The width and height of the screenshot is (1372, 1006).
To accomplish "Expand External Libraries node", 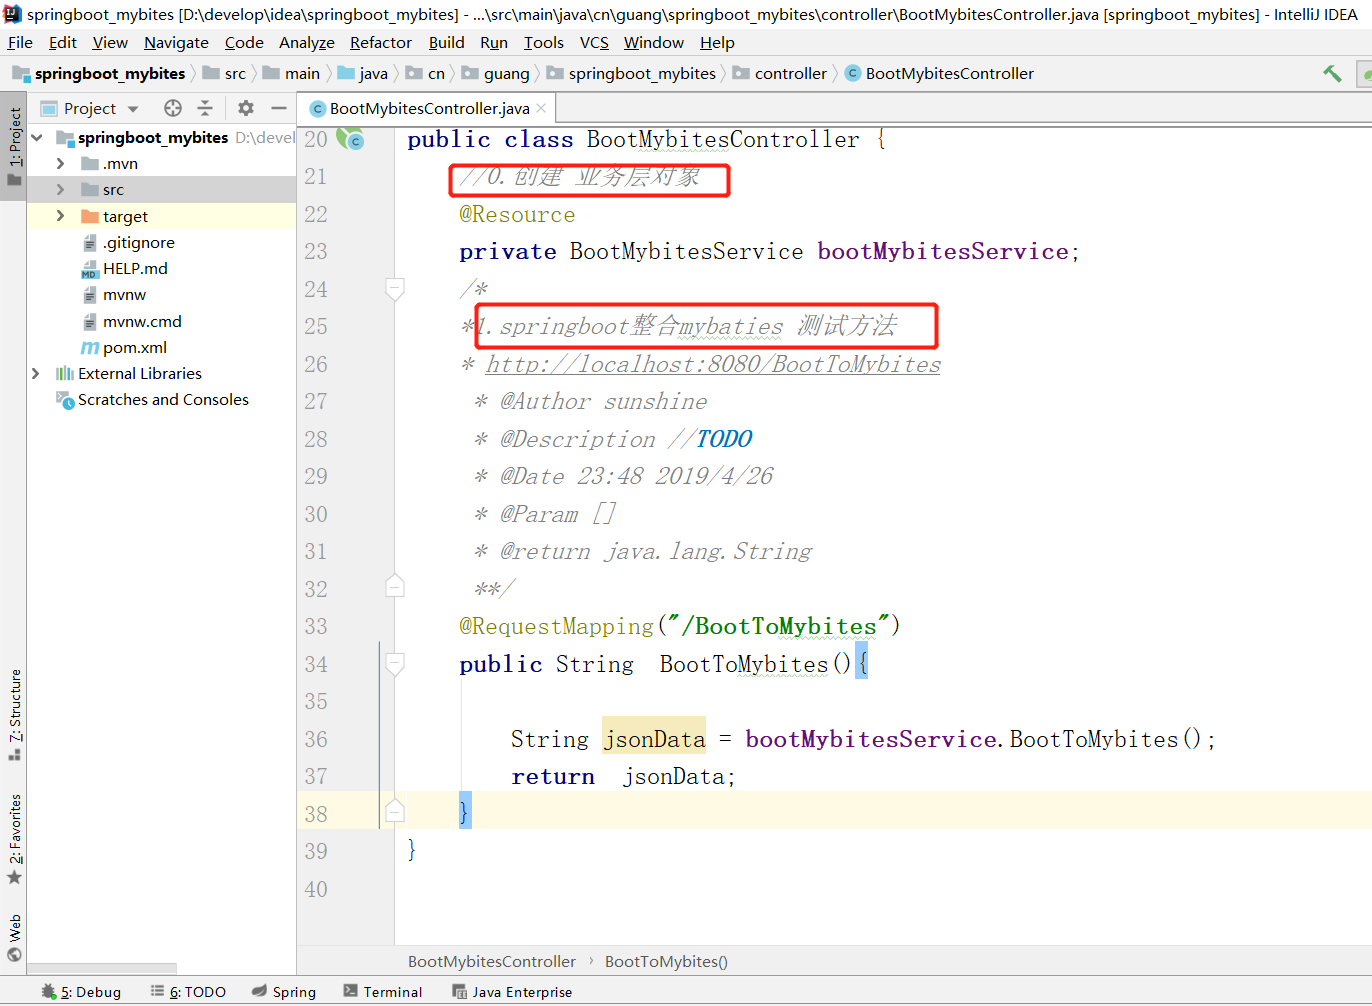I will 36,373.
